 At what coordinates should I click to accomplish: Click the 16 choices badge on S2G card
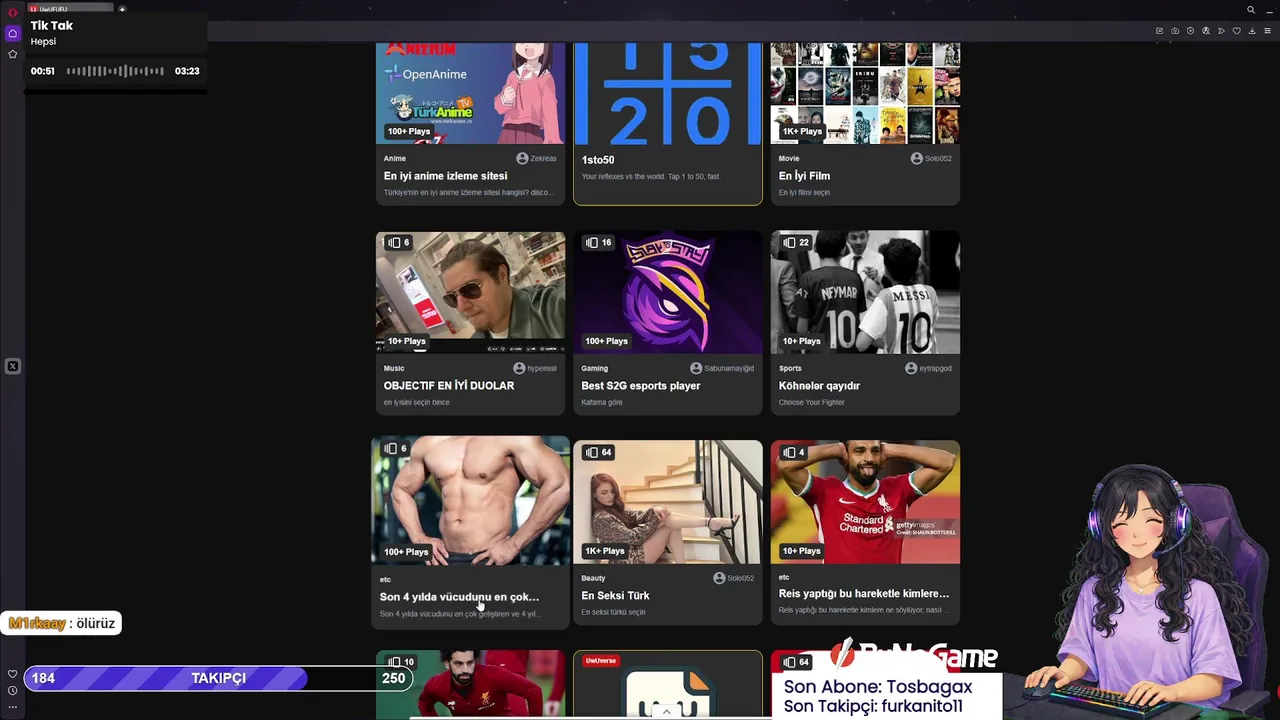599,243
